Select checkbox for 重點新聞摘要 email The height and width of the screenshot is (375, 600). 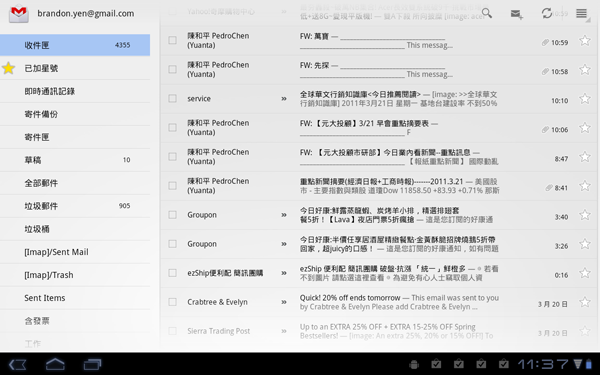tap(173, 186)
